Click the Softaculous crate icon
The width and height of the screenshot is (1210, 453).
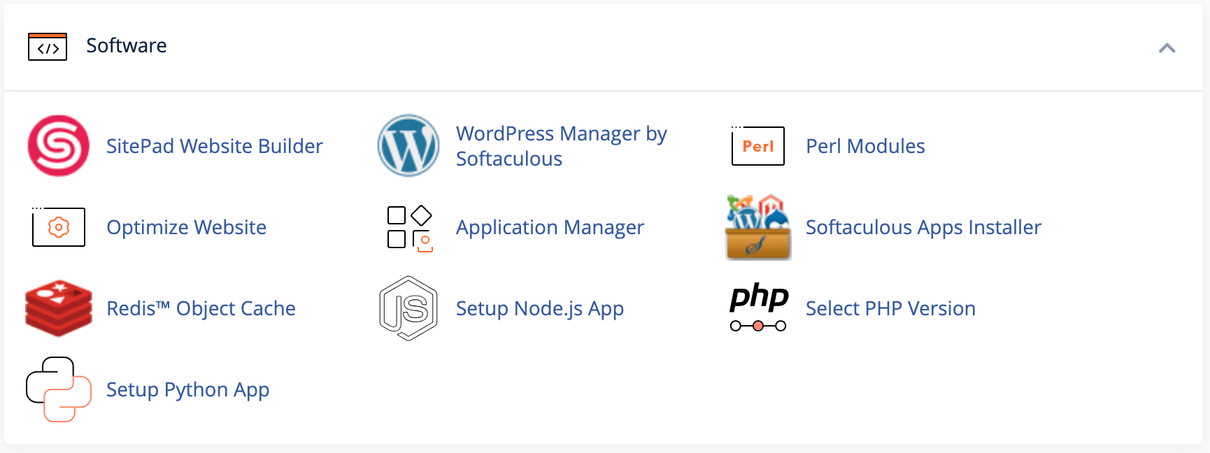tap(758, 228)
